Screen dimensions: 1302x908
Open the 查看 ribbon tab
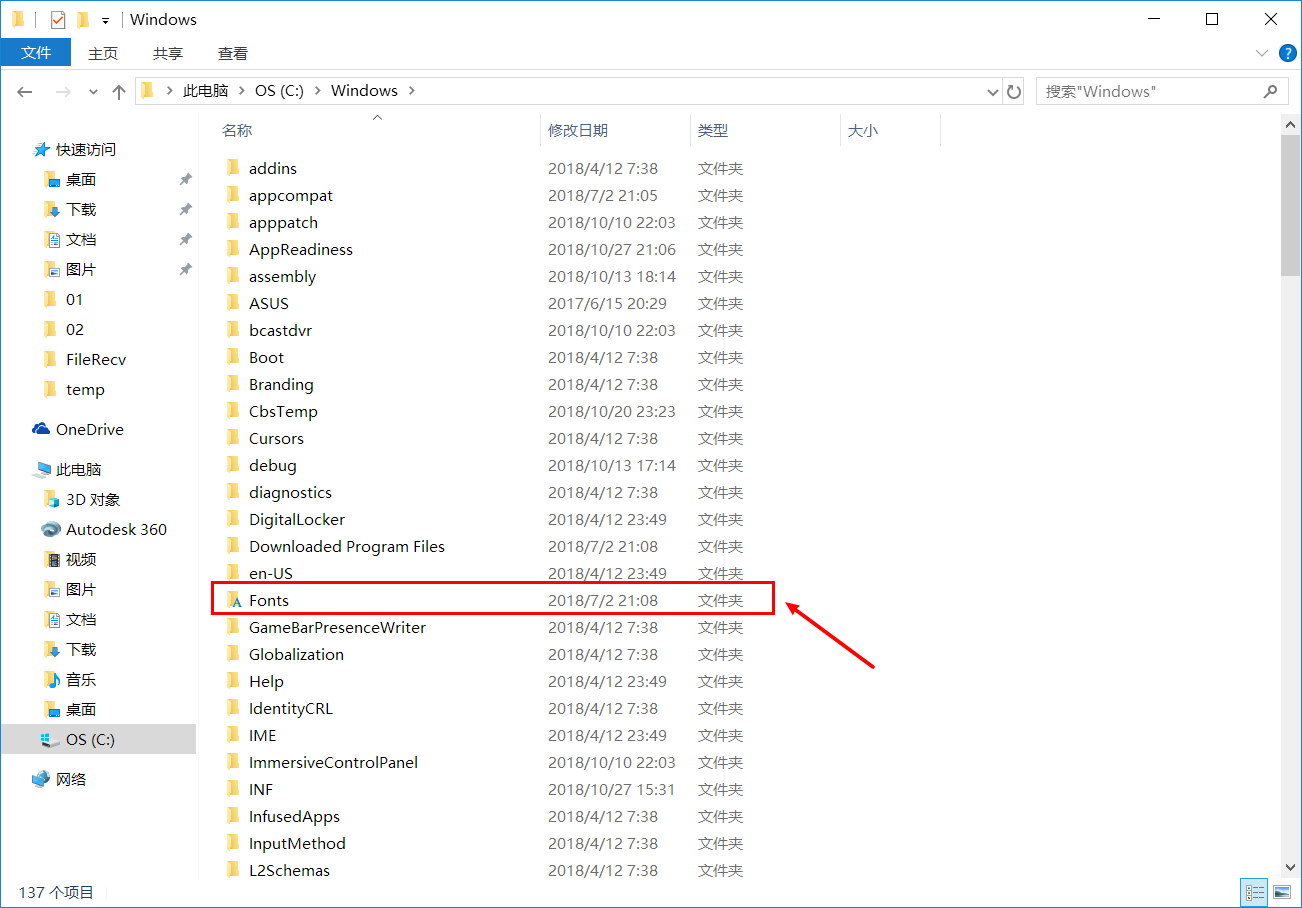pos(233,53)
